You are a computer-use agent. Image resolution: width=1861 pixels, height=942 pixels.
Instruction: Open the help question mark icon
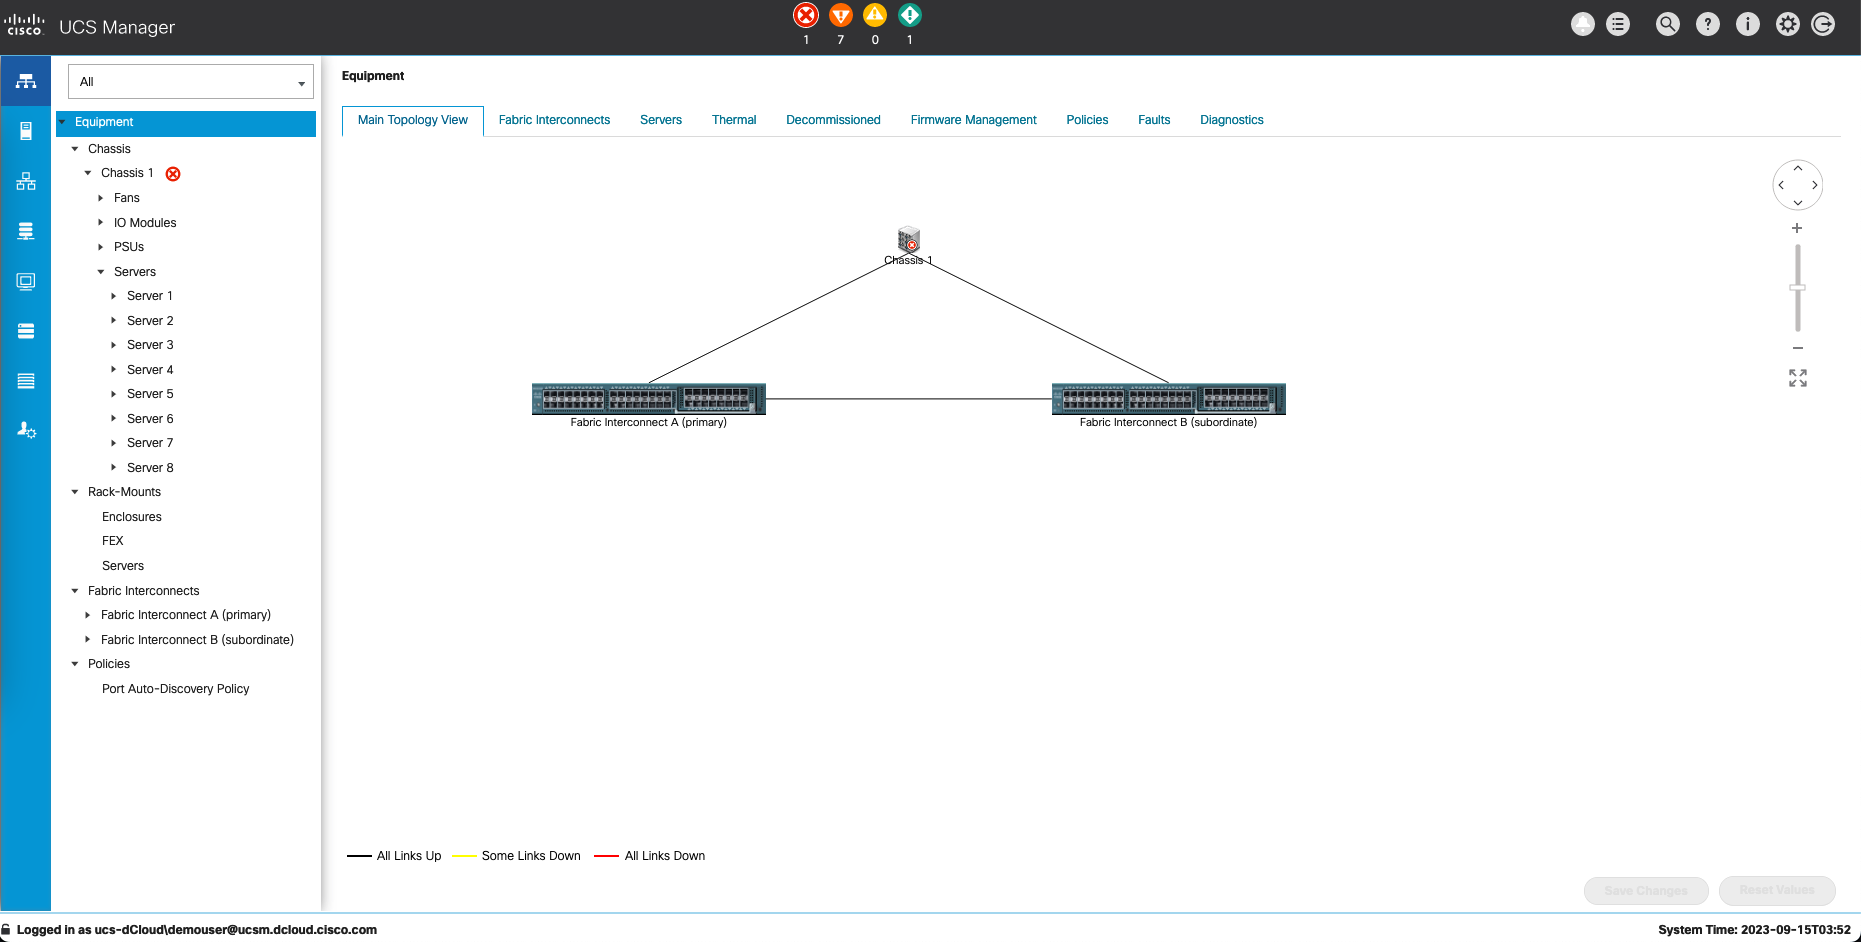(x=1708, y=24)
